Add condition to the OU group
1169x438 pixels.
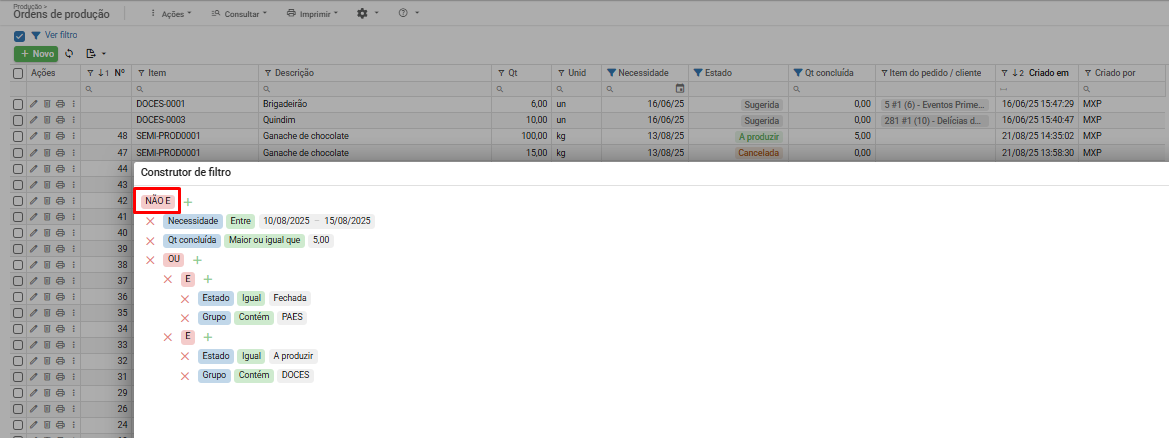tap(198, 260)
